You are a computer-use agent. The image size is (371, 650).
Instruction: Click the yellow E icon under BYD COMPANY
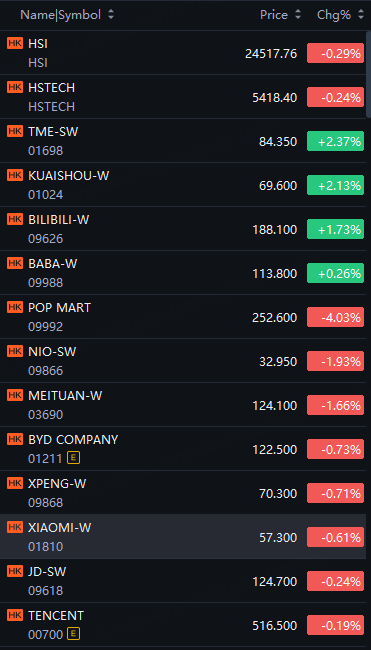click(74, 458)
